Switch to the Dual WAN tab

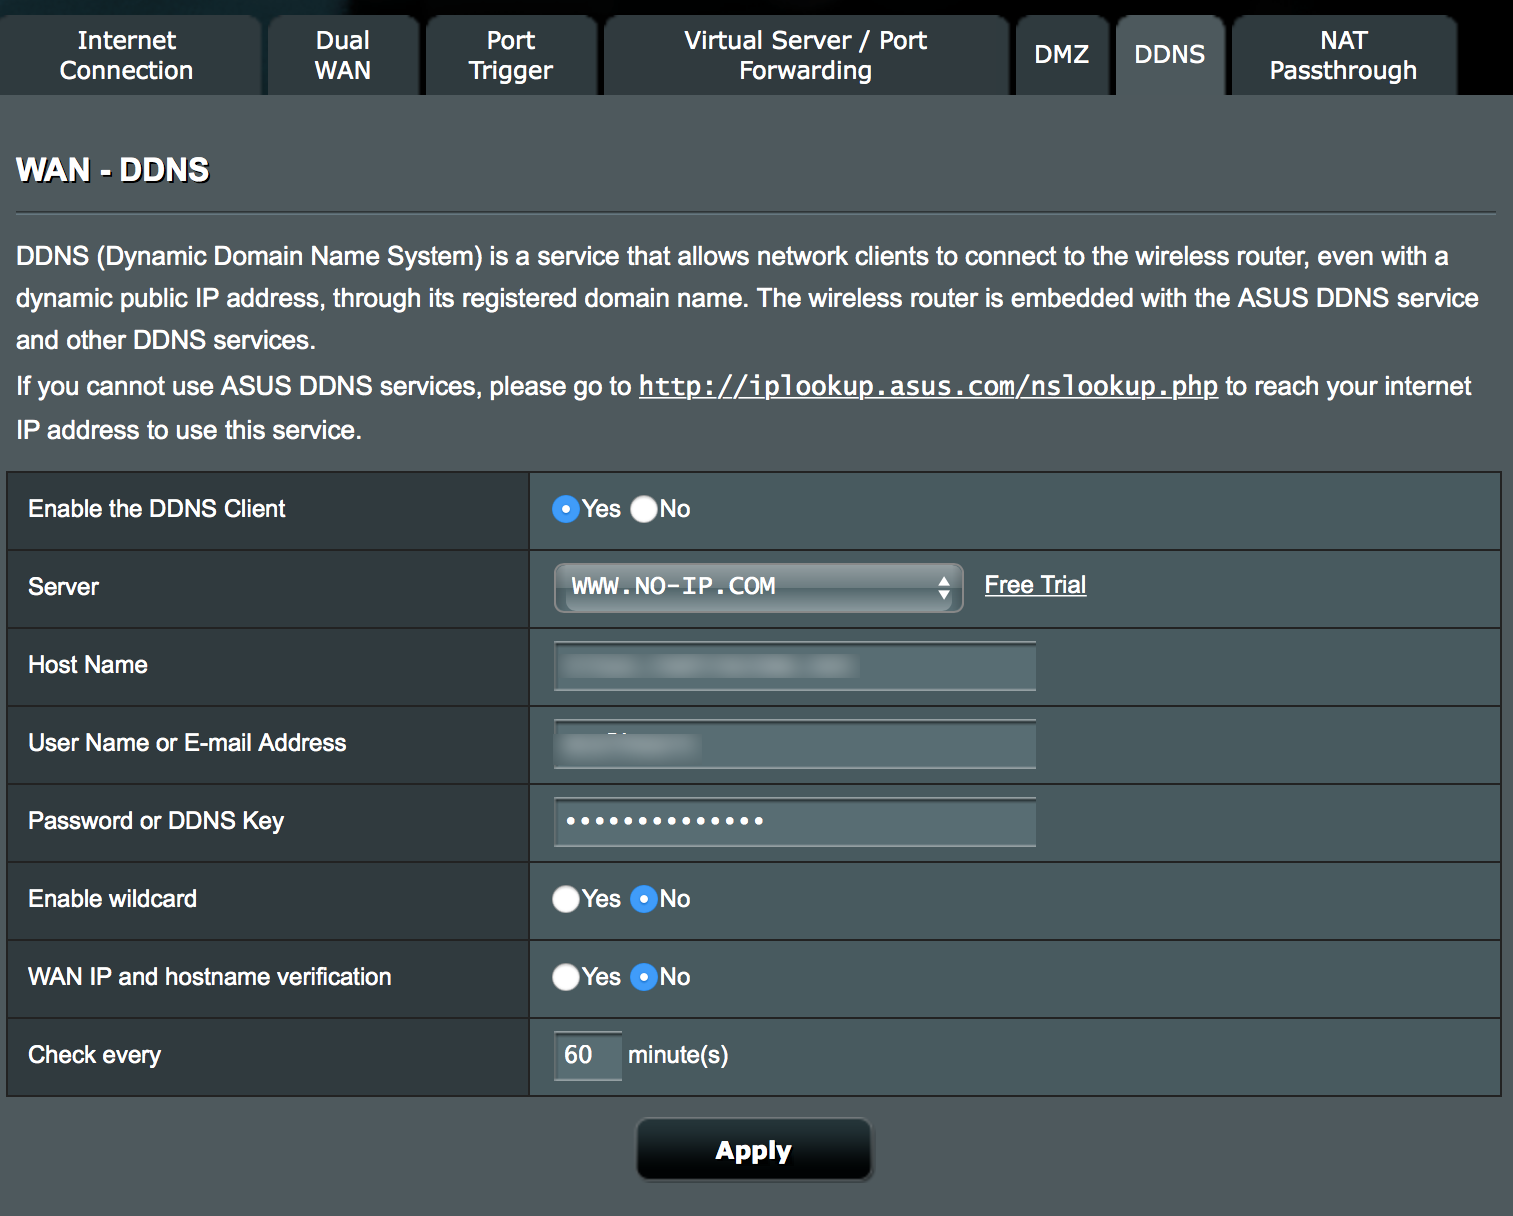tap(343, 55)
